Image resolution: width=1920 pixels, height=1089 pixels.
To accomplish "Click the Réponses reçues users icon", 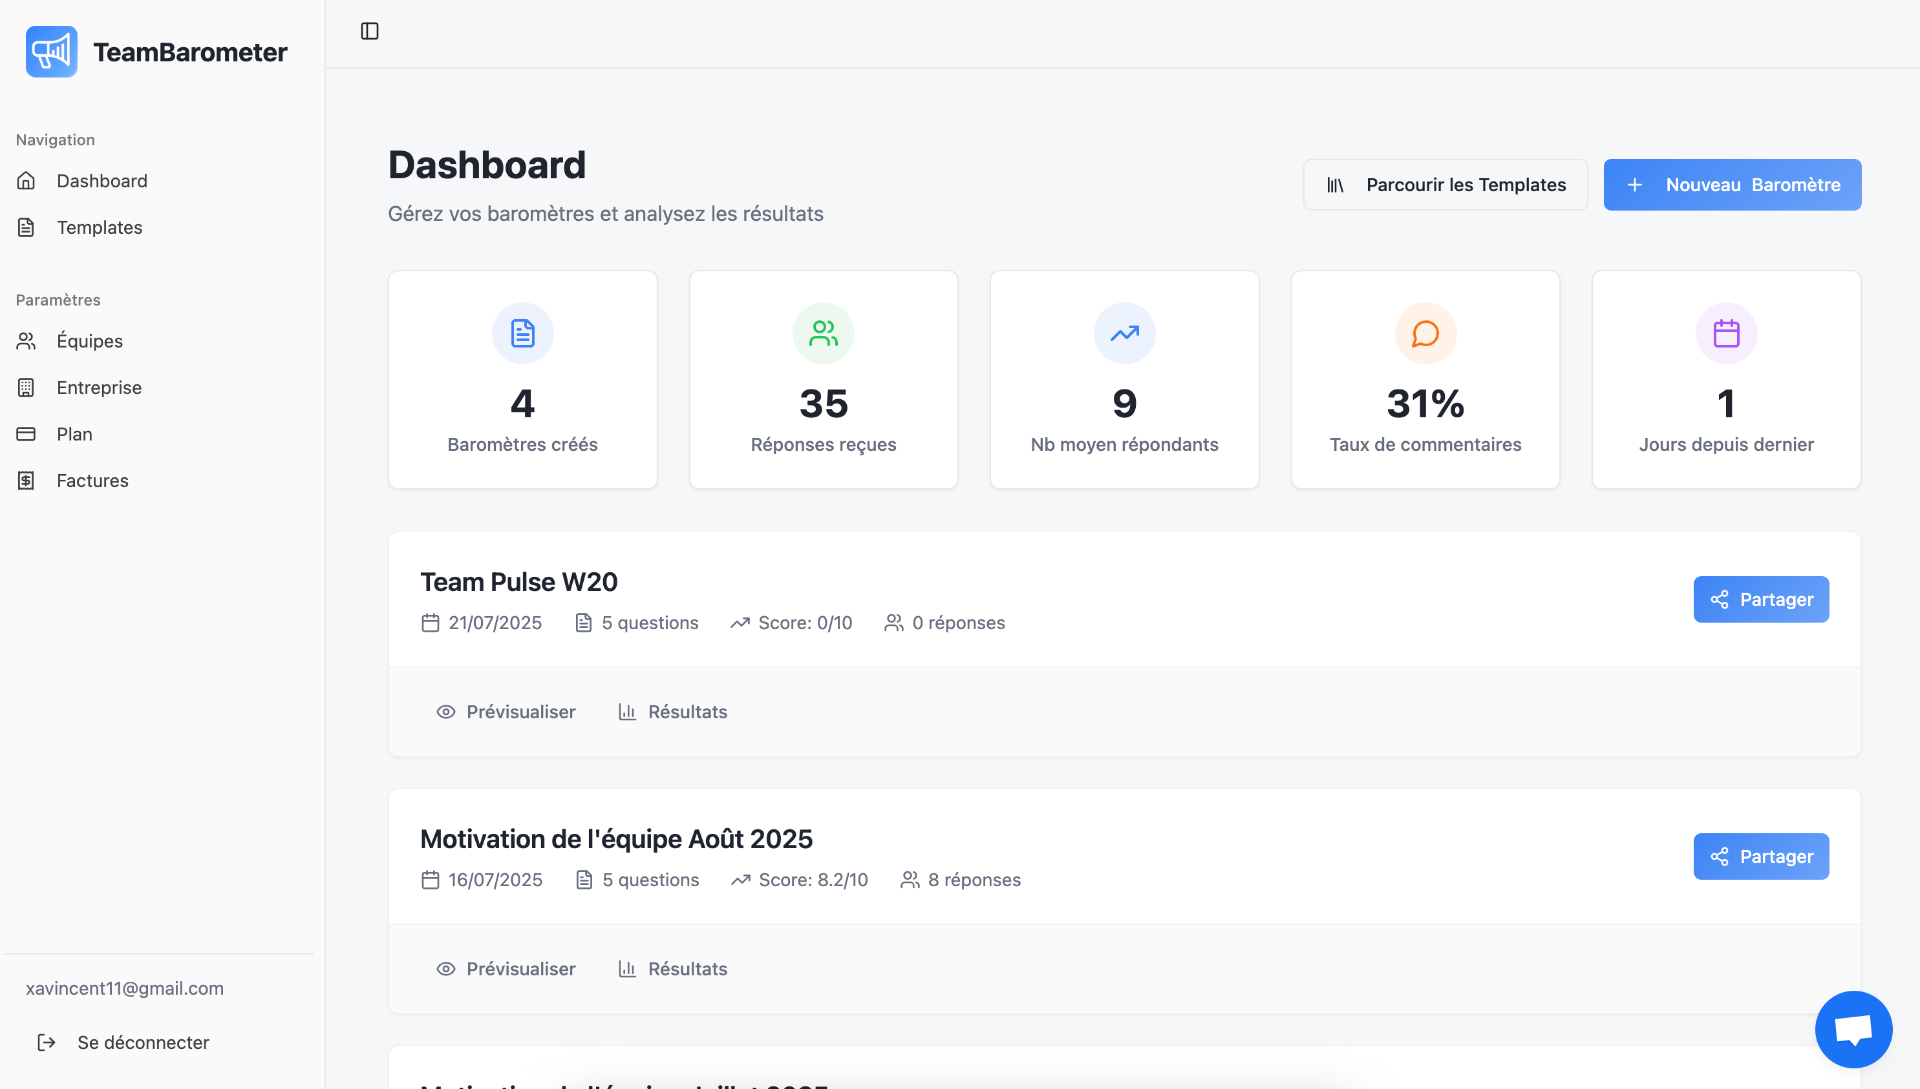I will coord(824,333).
